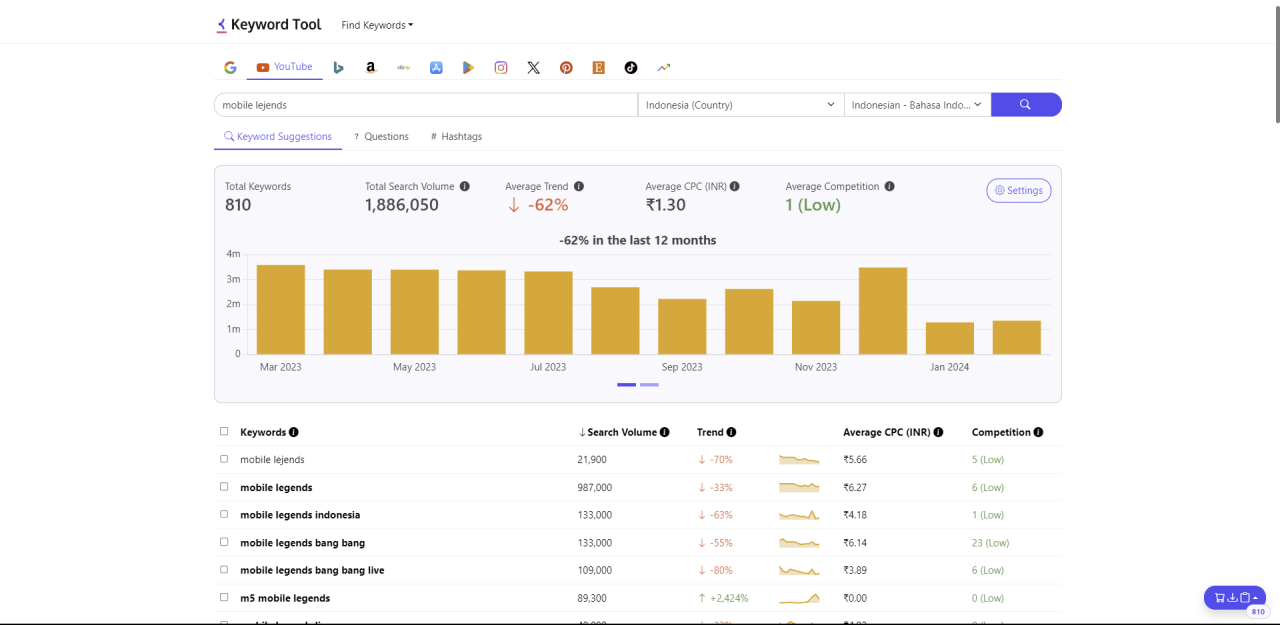The height and width of the screenshot is (625, 1280).
Task: Switch to the Questions tab
Action: click(x=381, y=137)
